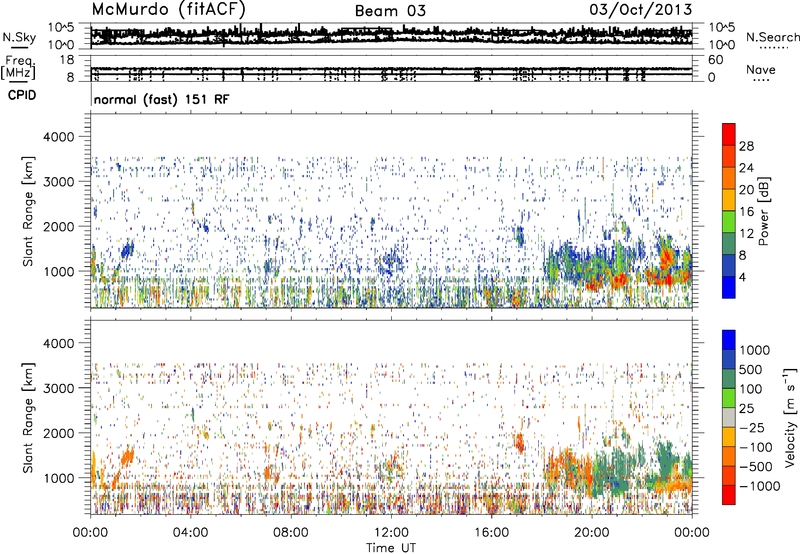Click the blue bottom of Power color bar
Screen dimensions: 800x554
729,287
